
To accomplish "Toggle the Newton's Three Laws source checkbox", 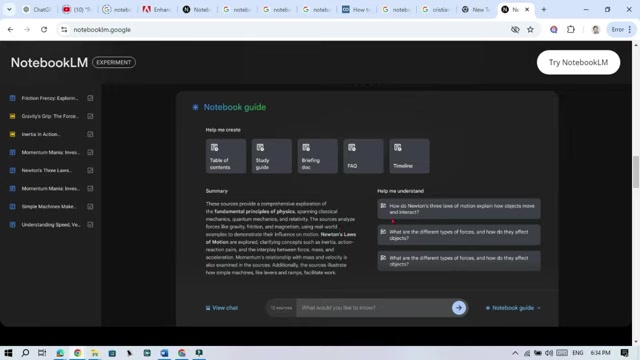I will pos(90,170).
